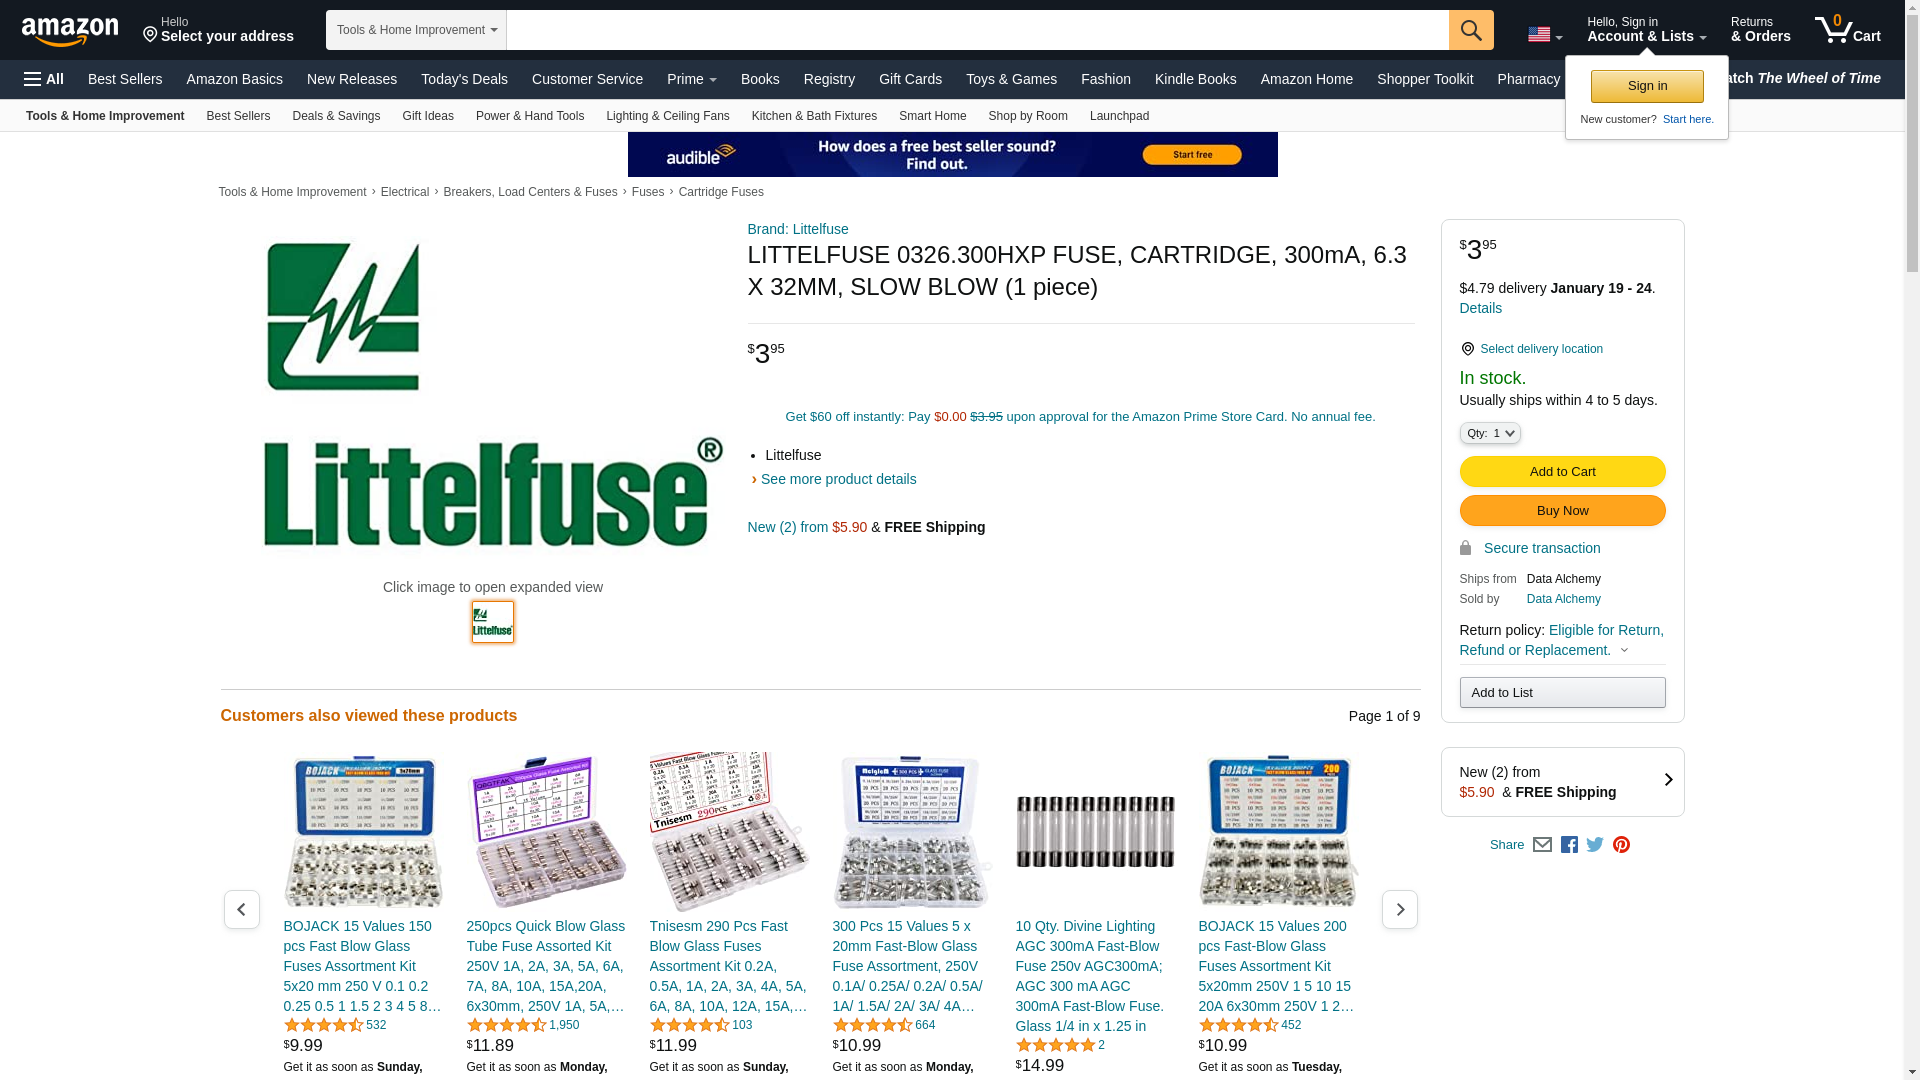The image size is (1920, 1080).
Task: Open Power & Hand Tools subnav
Action: 530,116
